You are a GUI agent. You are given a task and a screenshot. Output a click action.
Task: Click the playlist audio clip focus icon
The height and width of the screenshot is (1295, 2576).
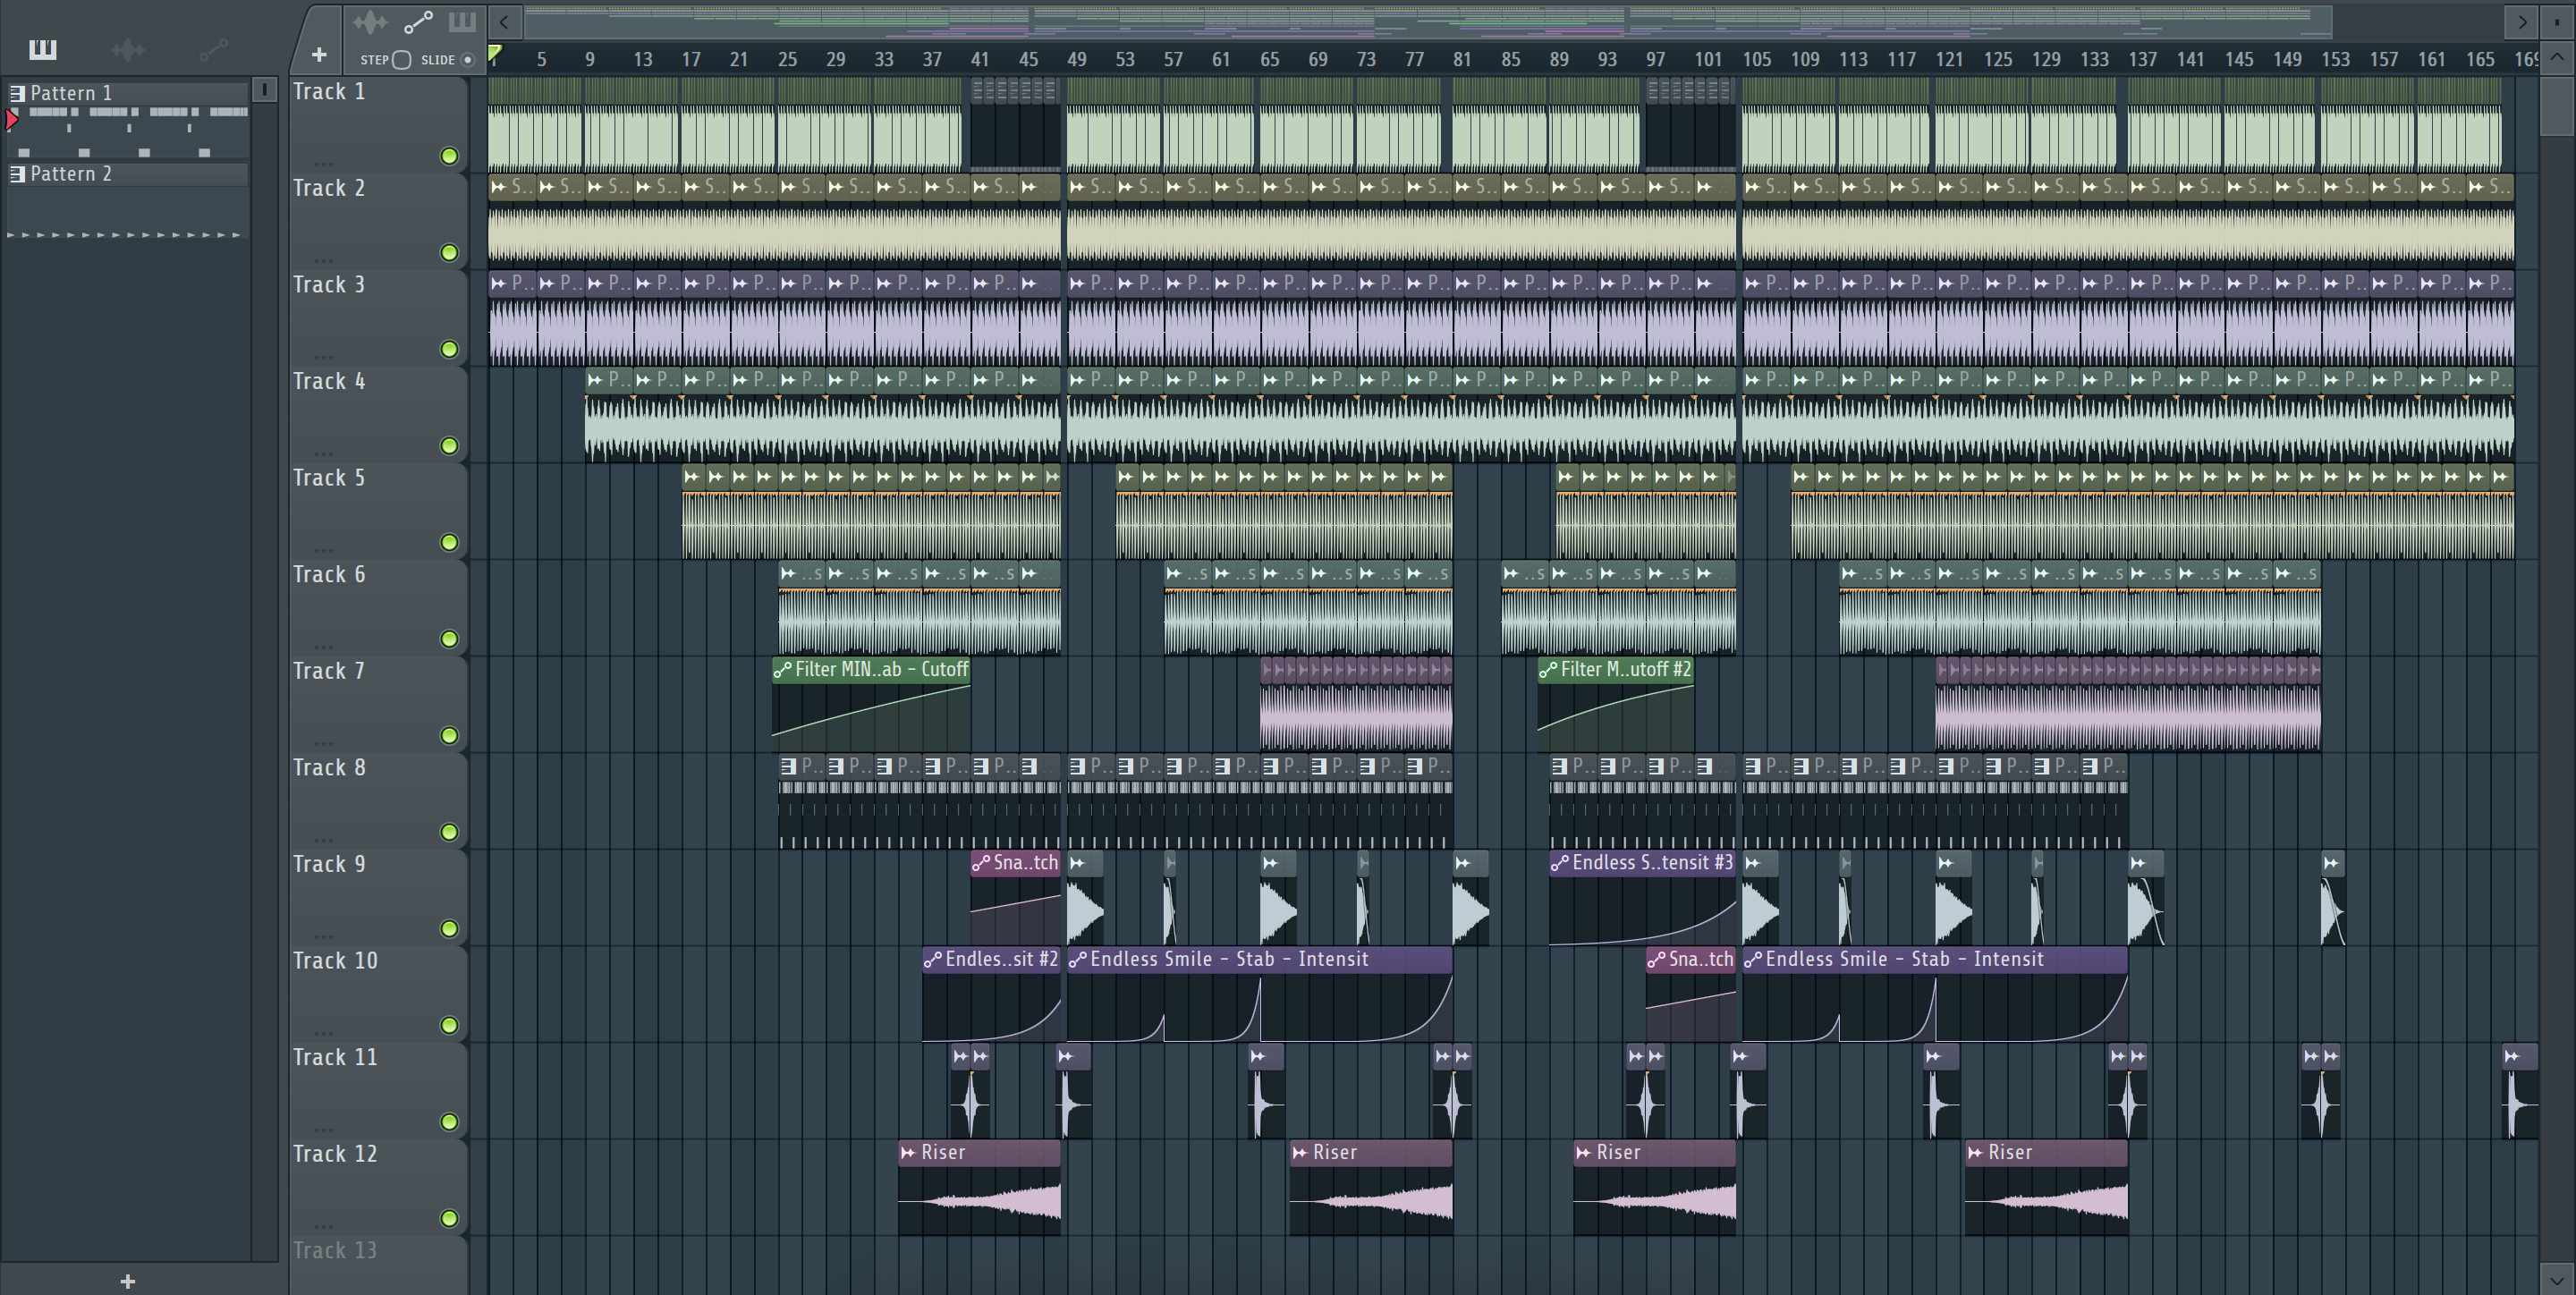[369, 22]
